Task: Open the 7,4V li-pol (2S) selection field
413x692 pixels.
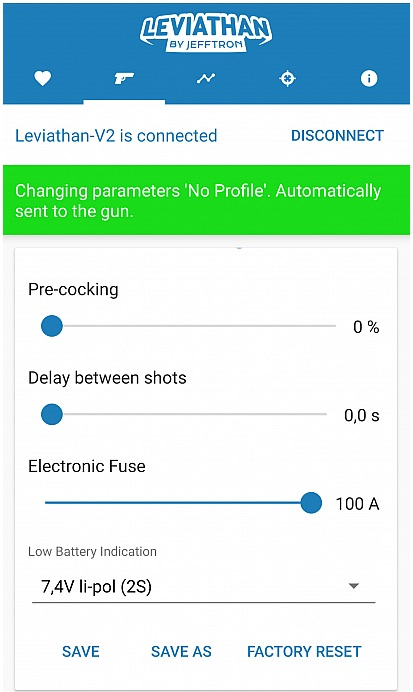Action: 203,587
